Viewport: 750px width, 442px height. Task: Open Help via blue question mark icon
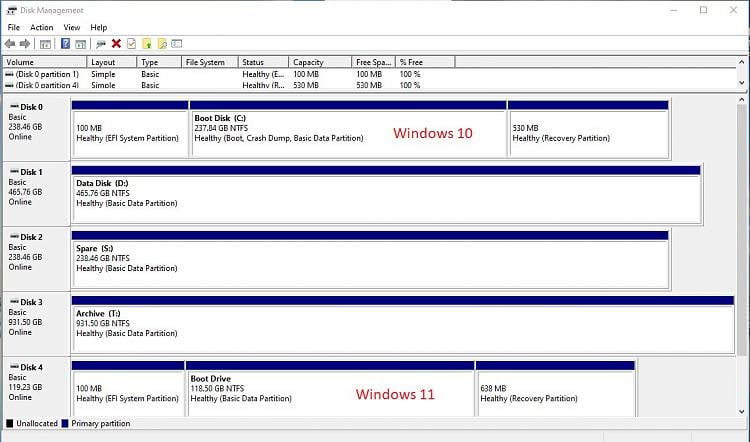pos(66,44)
